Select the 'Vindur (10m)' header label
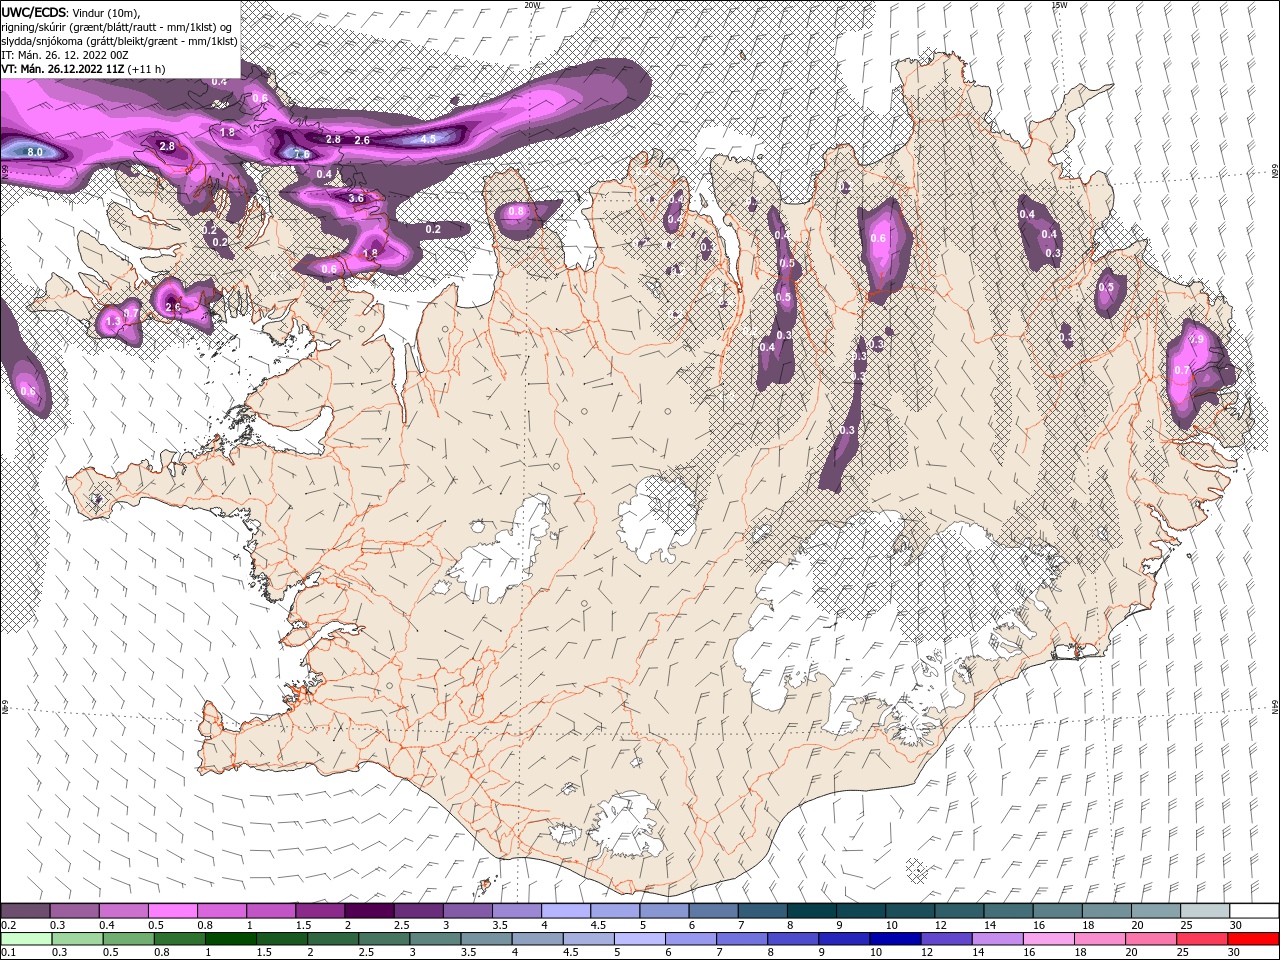Viewport: 1280px width, 960px height. click(106, 12)
